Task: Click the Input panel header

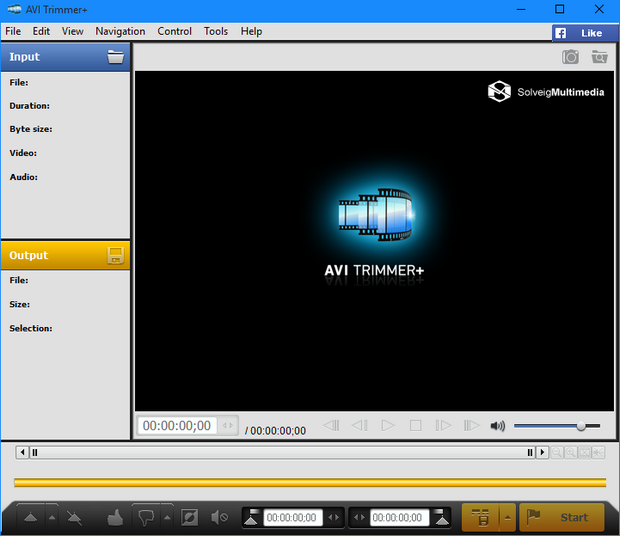Action: tap(65, 57)
